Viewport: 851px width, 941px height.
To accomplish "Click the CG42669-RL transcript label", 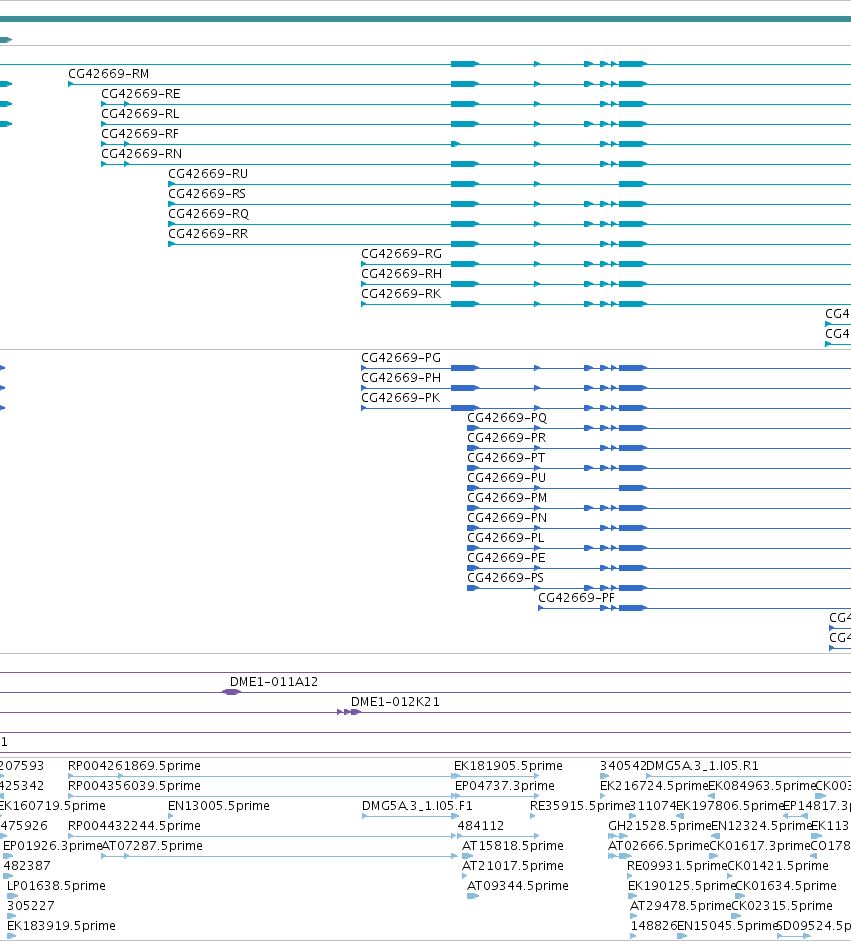I will pos(140,113).
